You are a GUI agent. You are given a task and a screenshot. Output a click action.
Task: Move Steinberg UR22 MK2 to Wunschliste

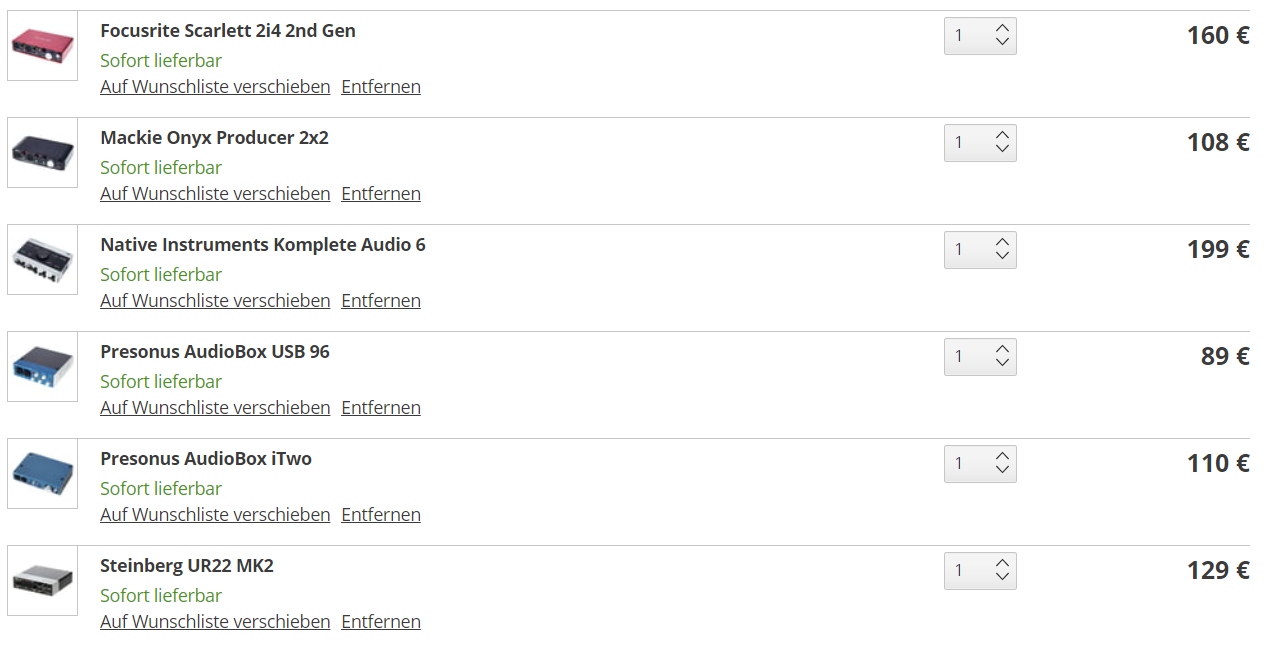pyautogui.click(x=215, y=622)
